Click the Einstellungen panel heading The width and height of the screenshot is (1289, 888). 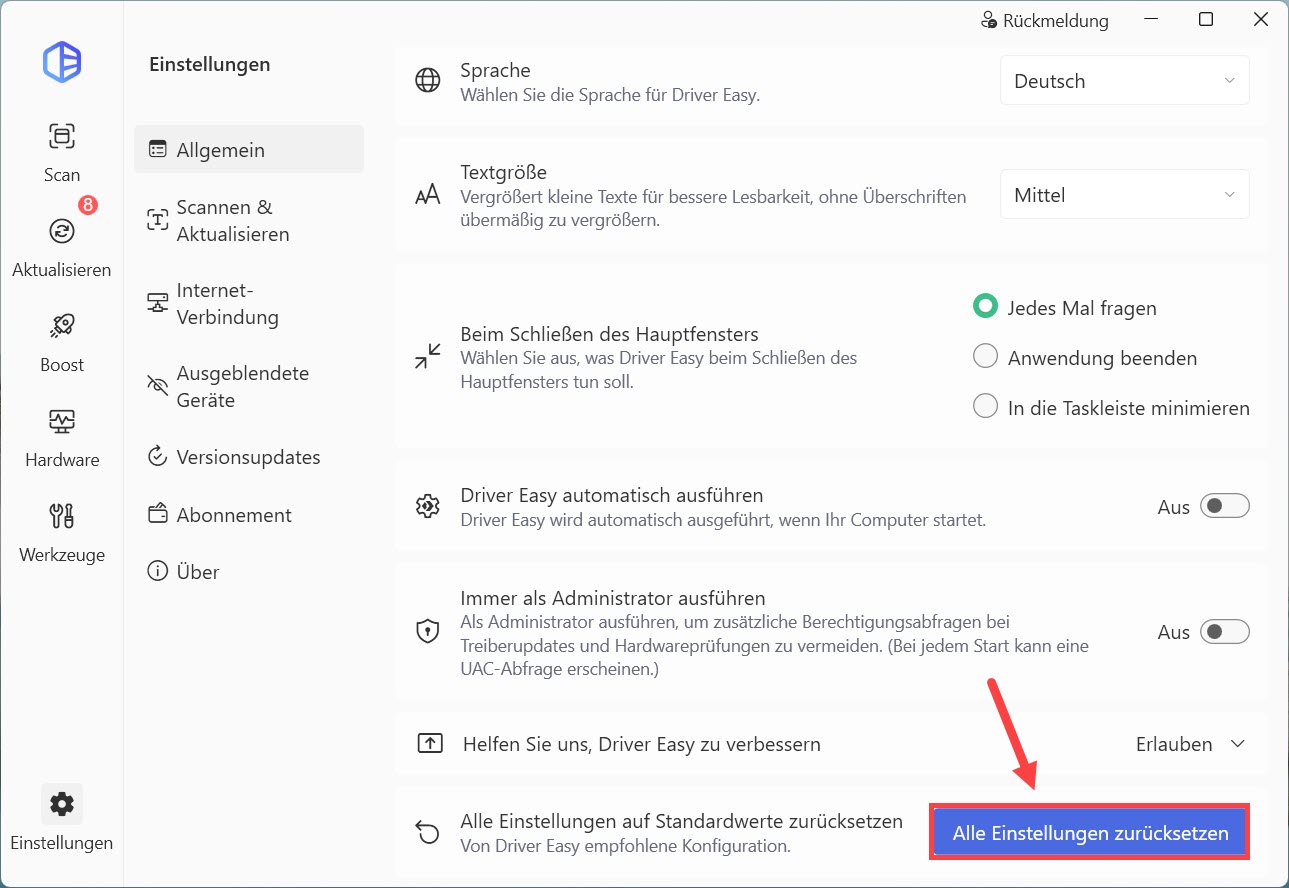point(210,64)
